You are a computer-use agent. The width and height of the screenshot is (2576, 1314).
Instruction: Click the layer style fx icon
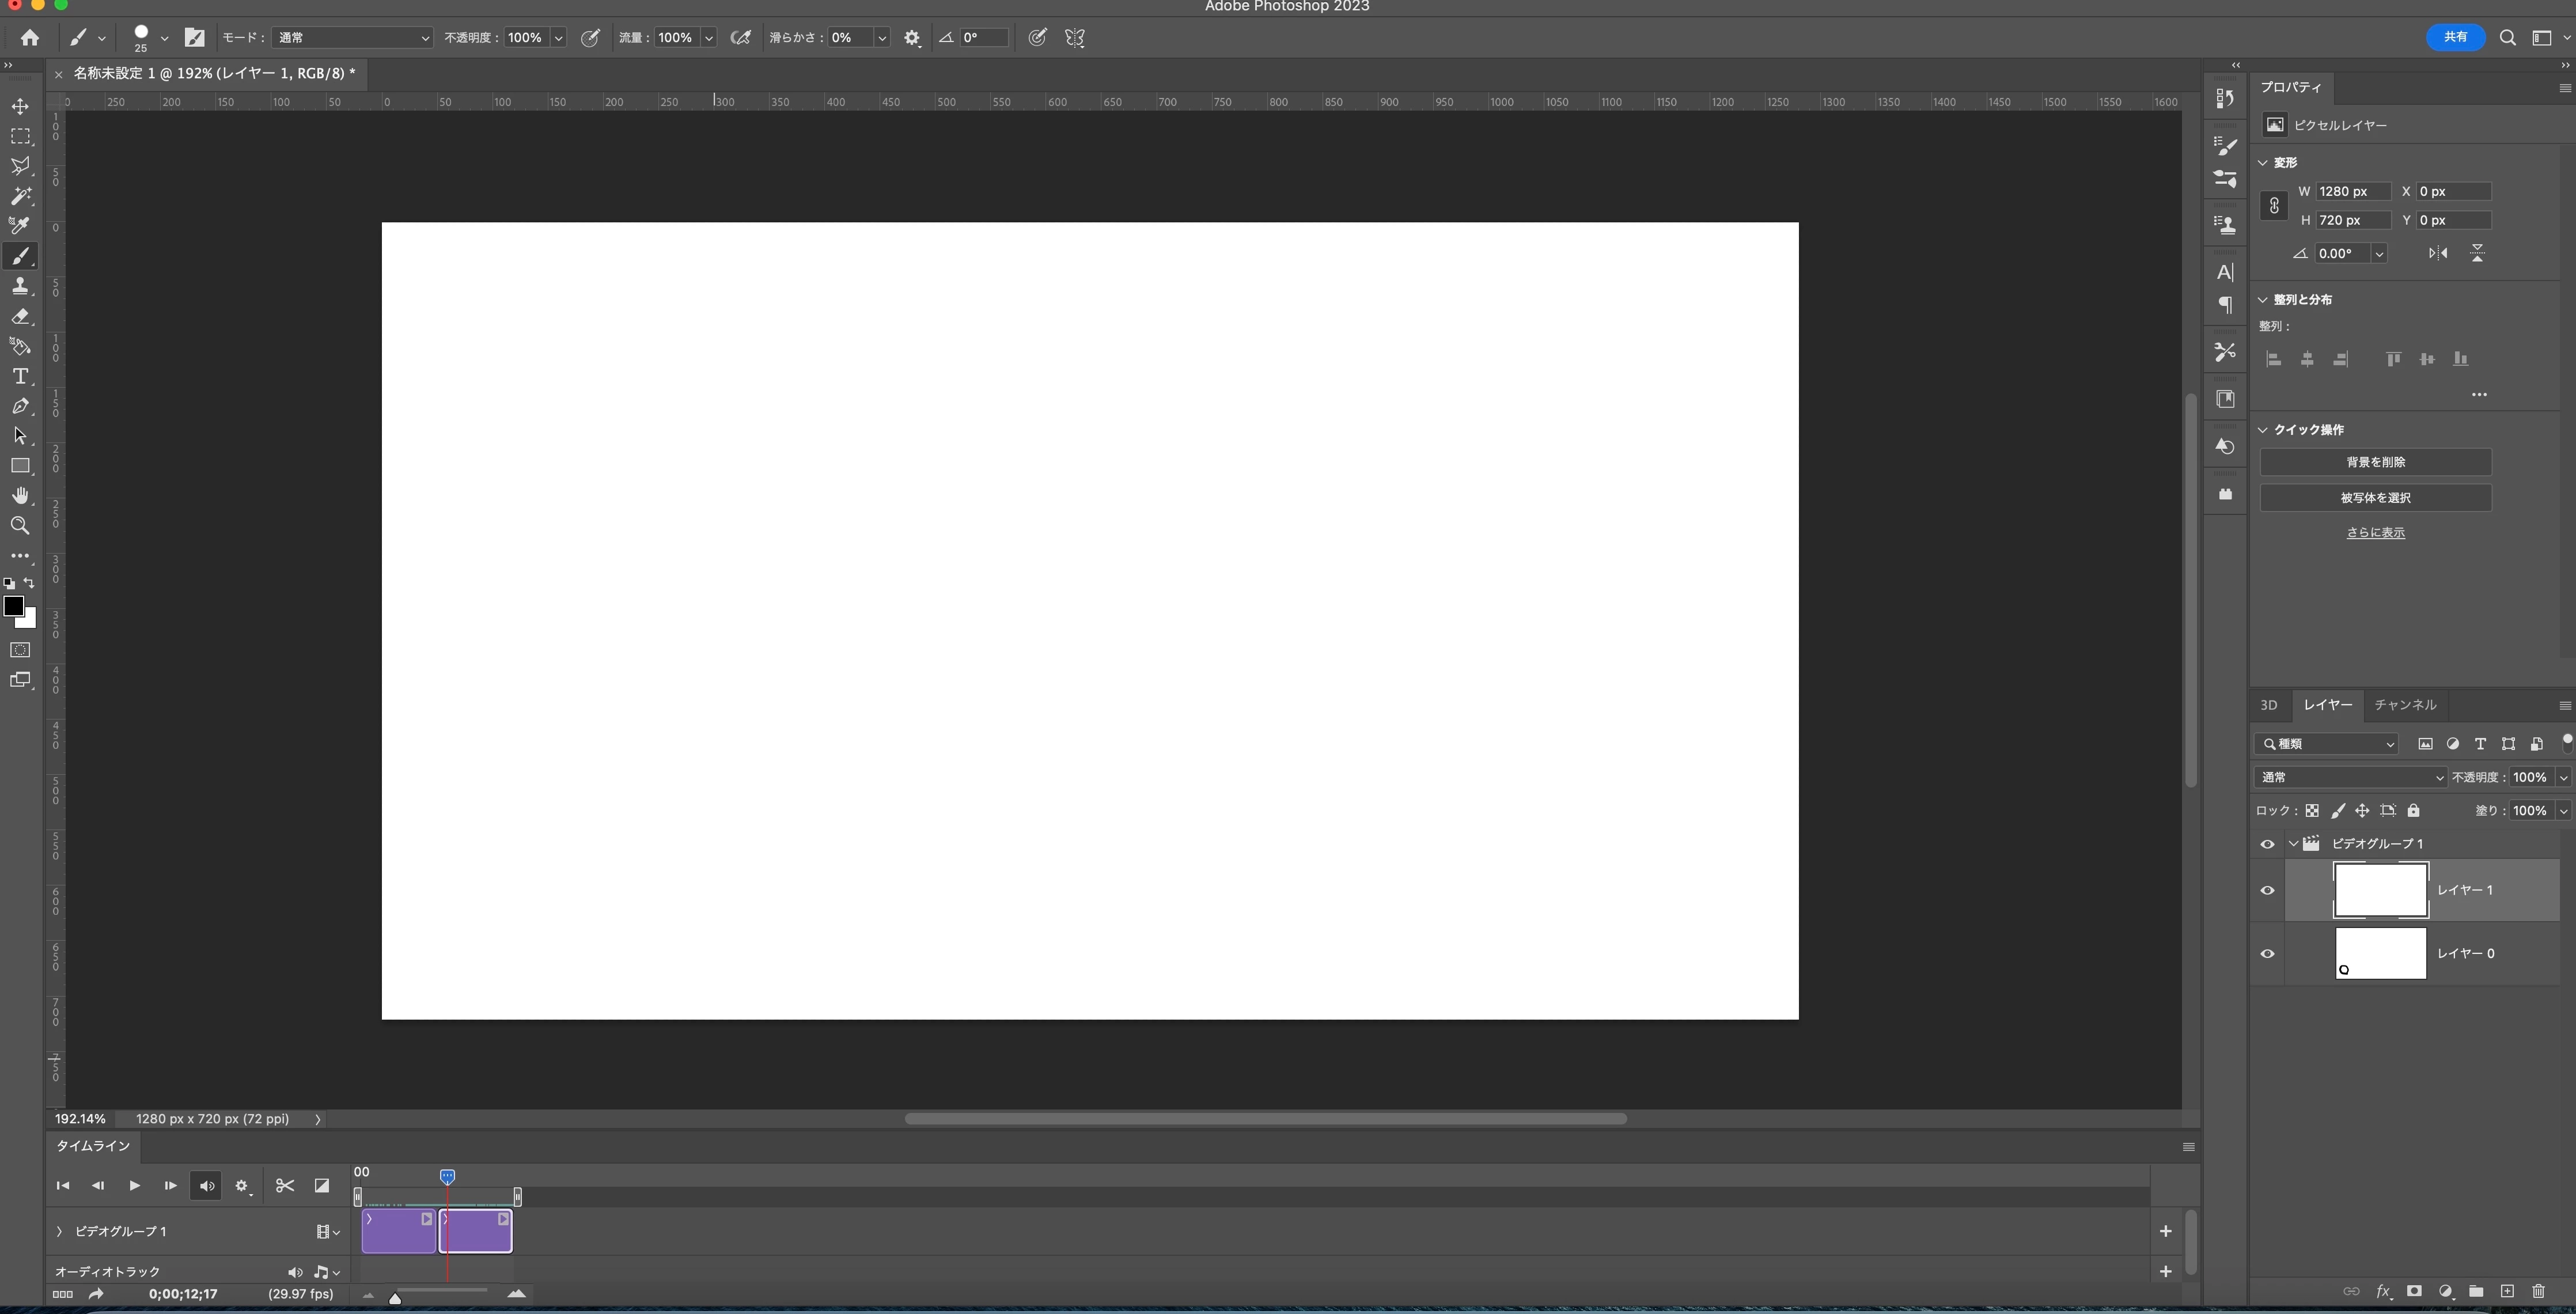click(2383, 1292)
